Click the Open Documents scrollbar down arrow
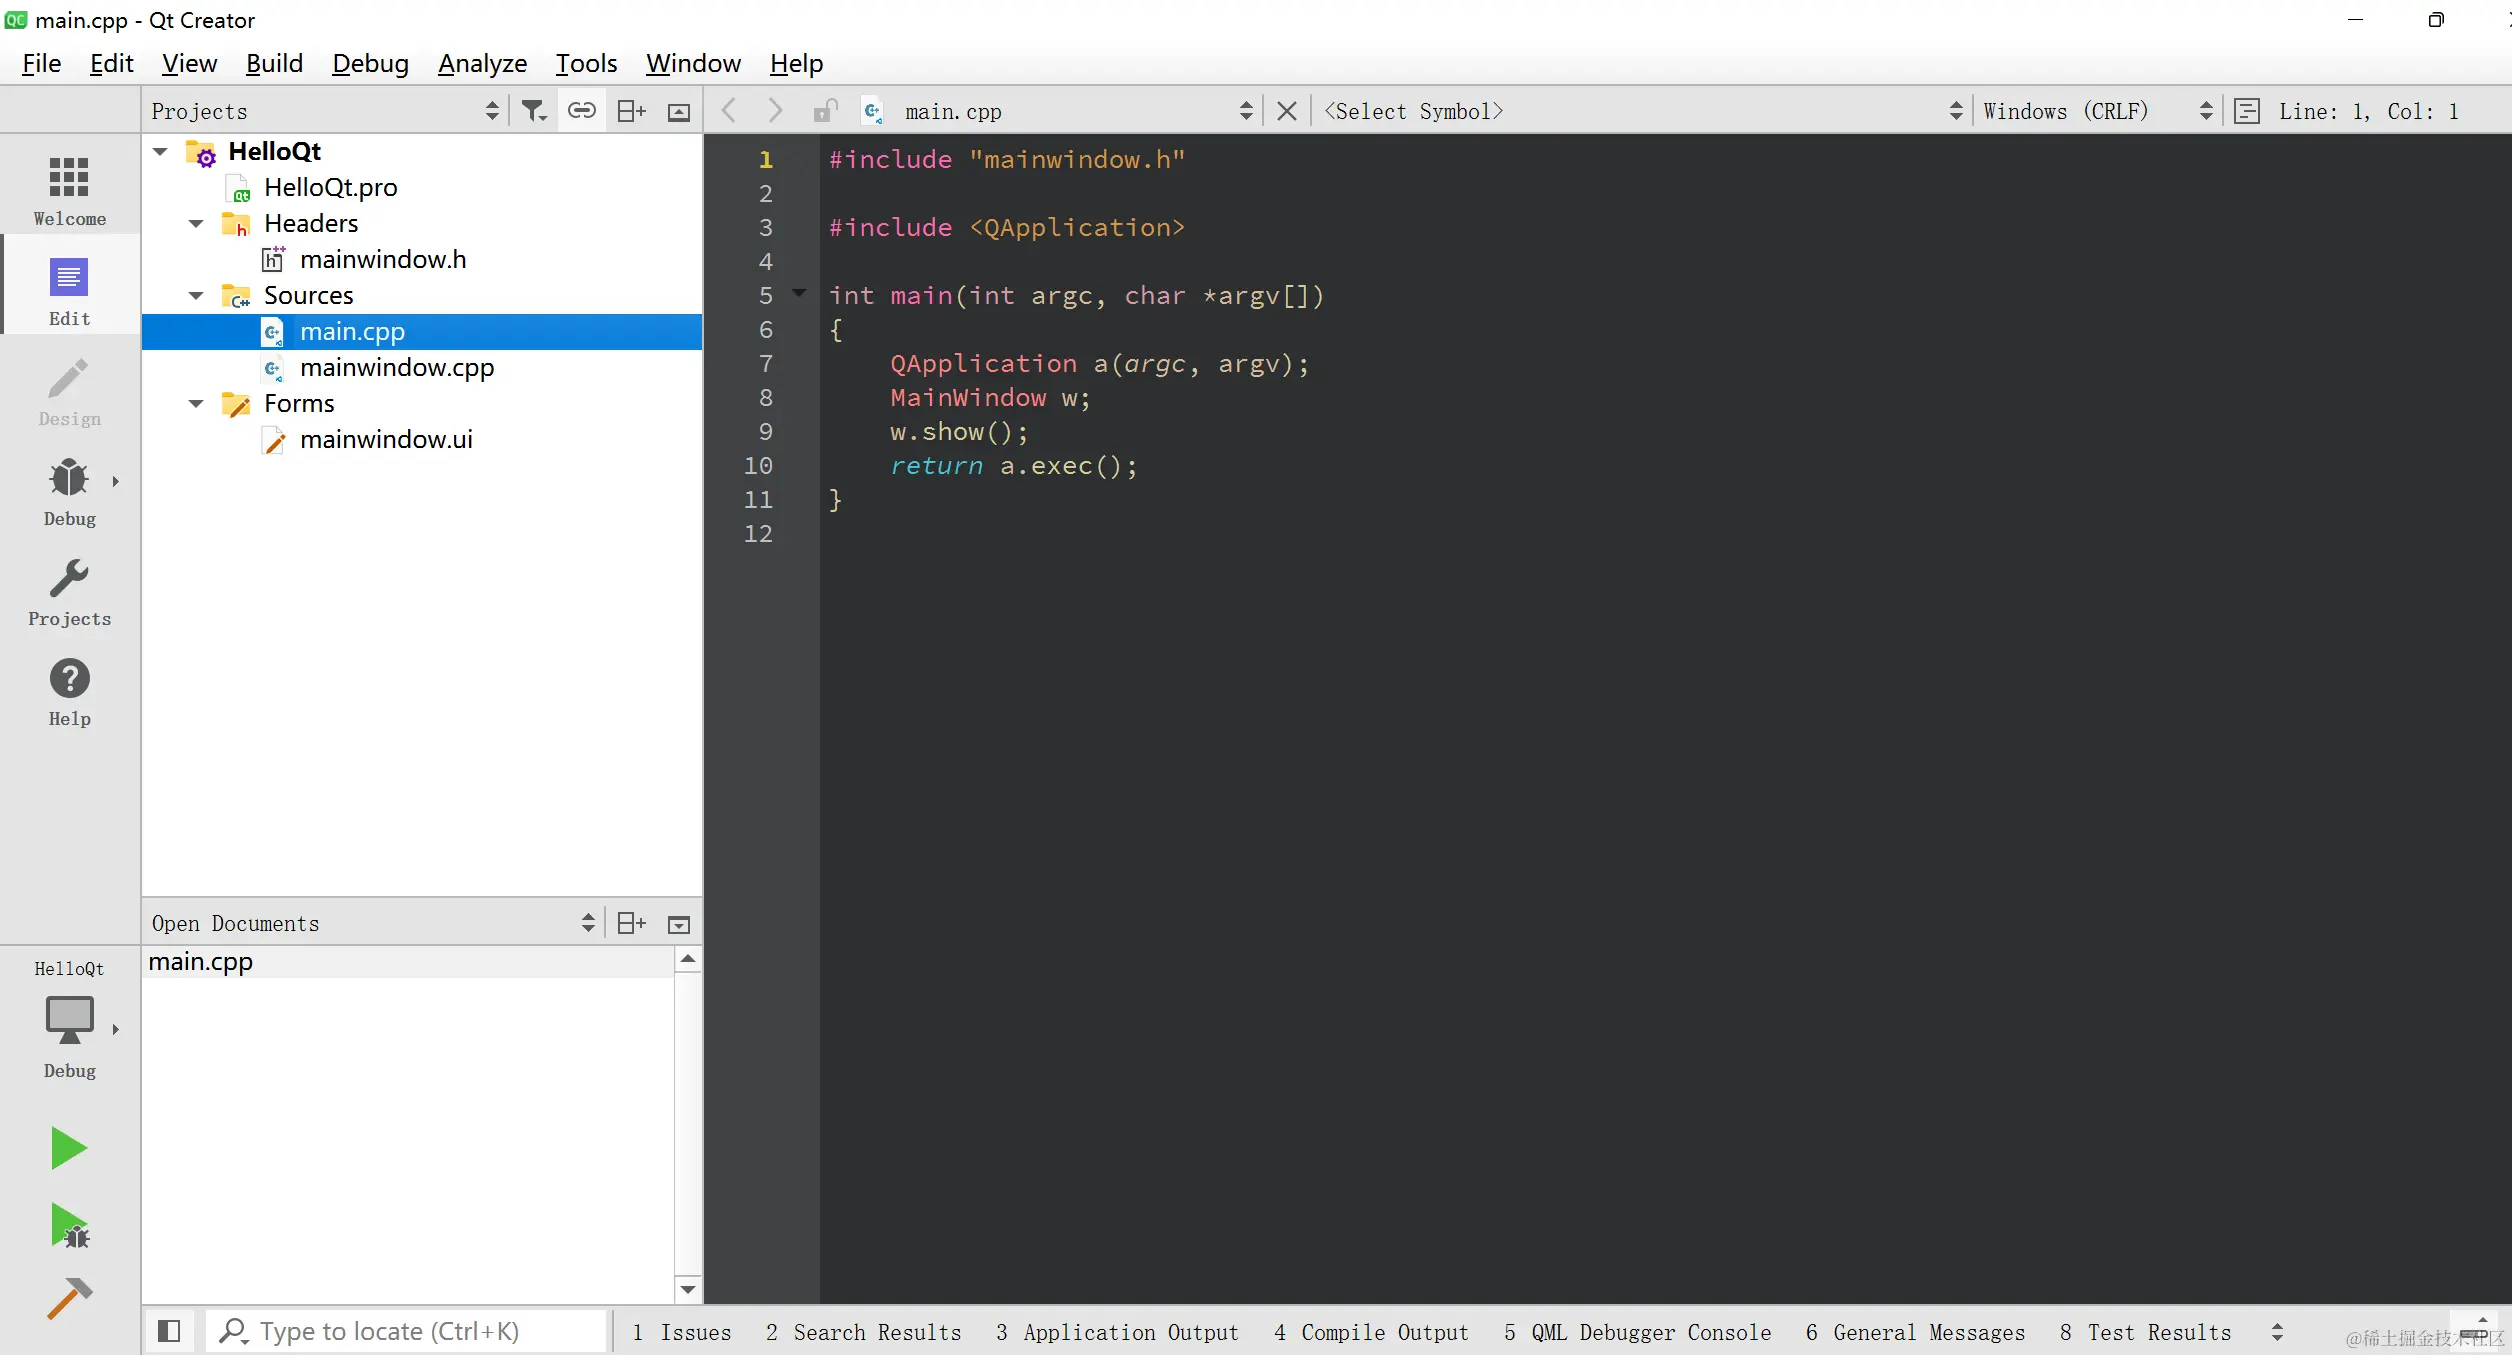The width and height of the screenshot is (2512, 1355). (x=688, y=1289)
